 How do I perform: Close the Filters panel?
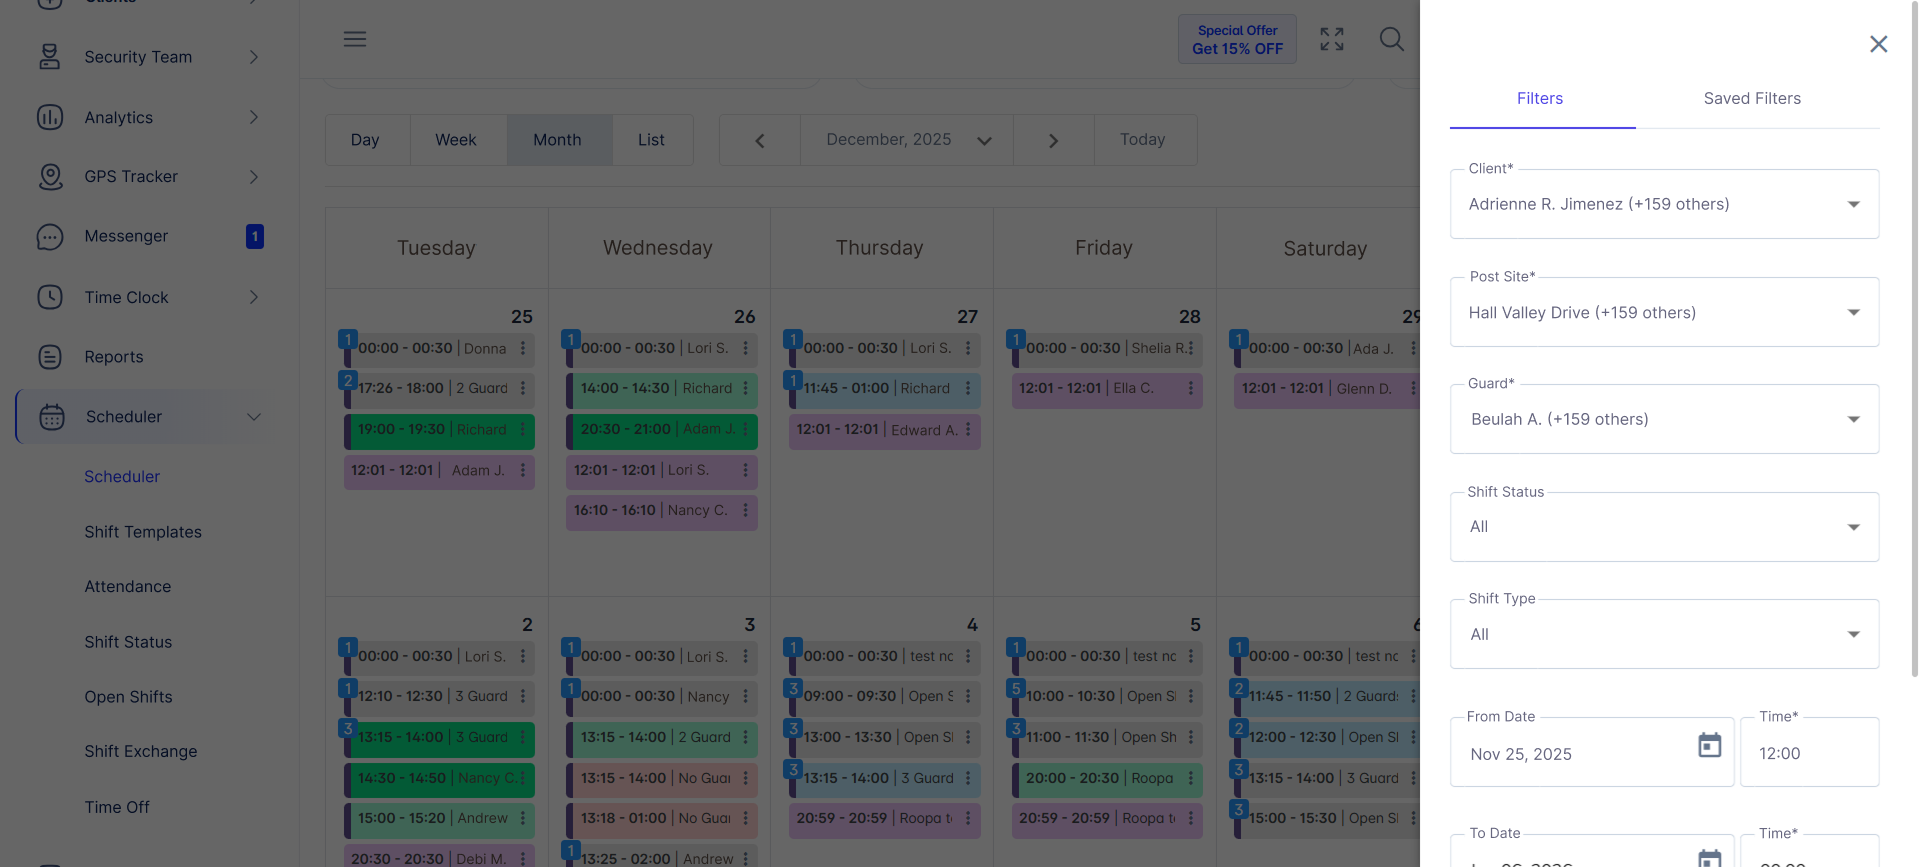[x=1878, y=44]
